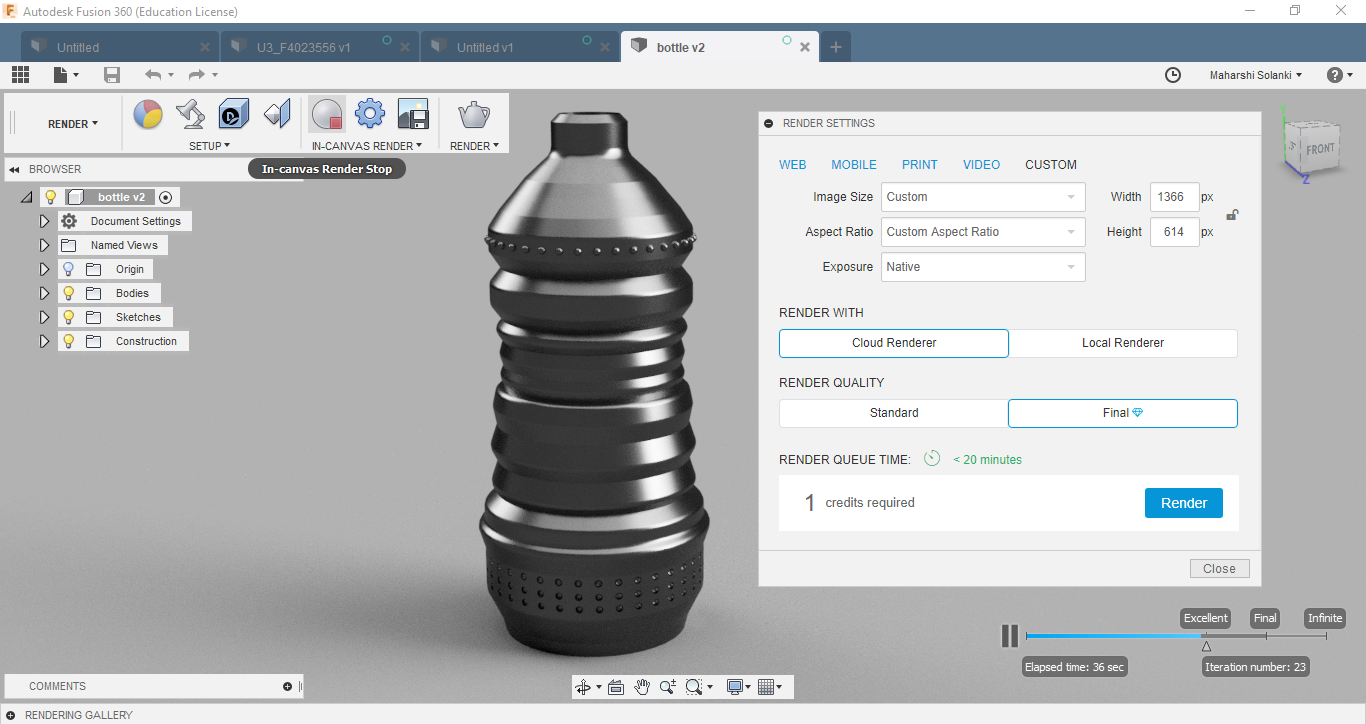Open In-canvas Render Settings gear
This screenshot has height=724, width=1366.
click(370, 114)
